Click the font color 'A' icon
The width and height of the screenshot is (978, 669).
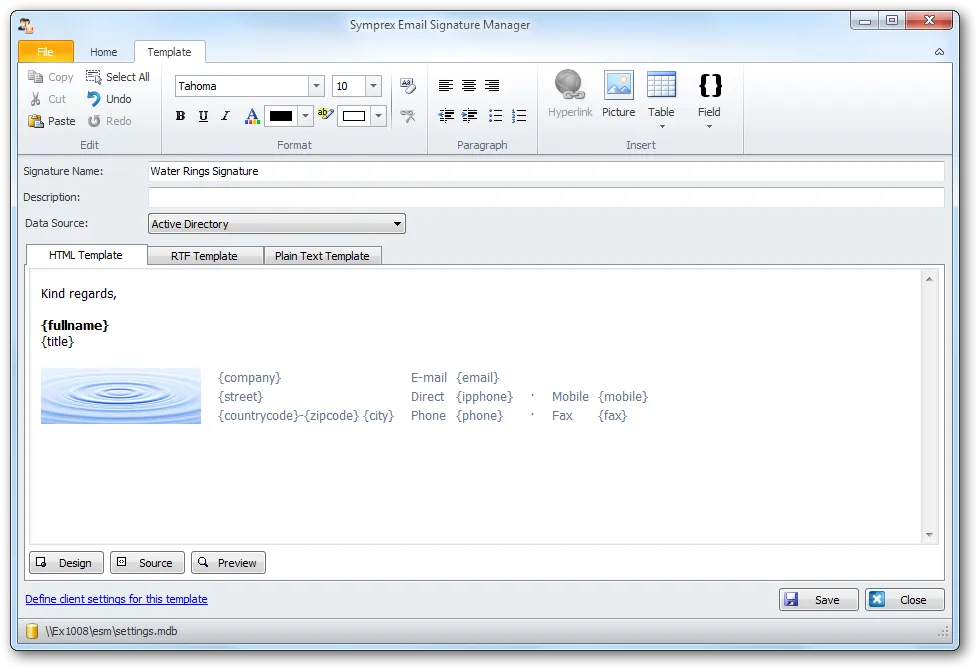(x=252, y=115)
